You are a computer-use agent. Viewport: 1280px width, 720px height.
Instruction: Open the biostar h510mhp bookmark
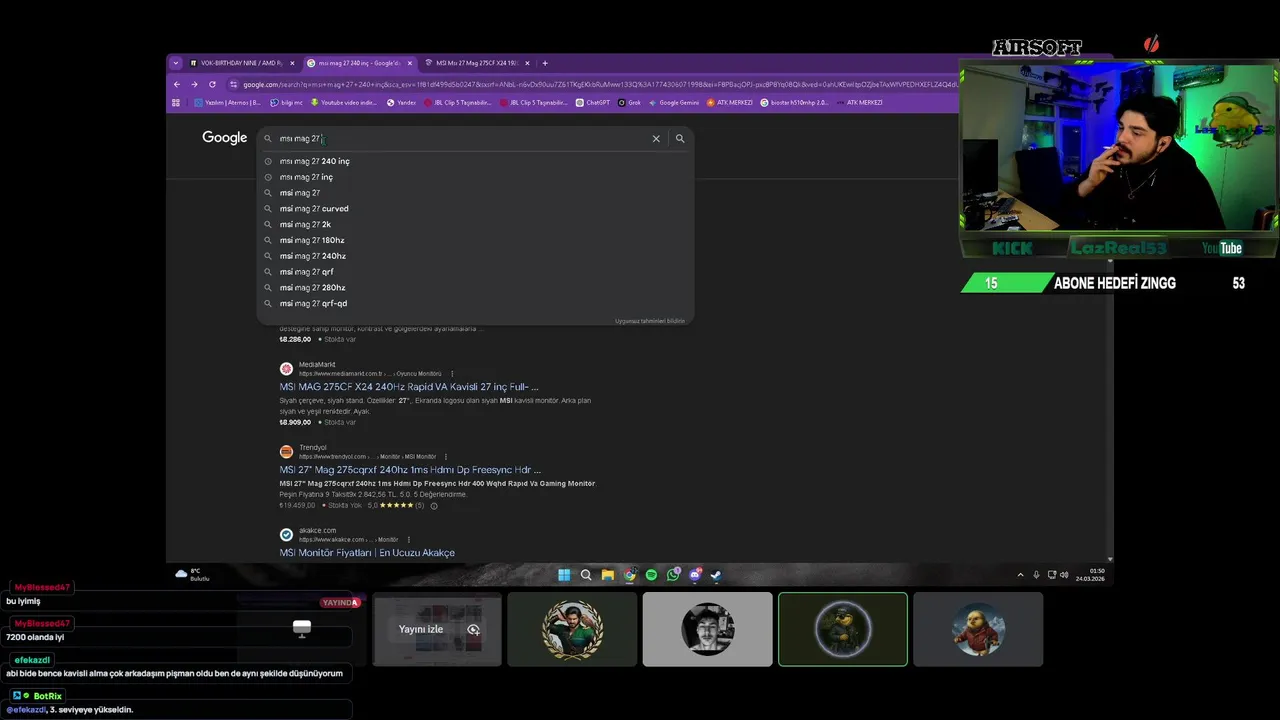(x=794, y=102)
